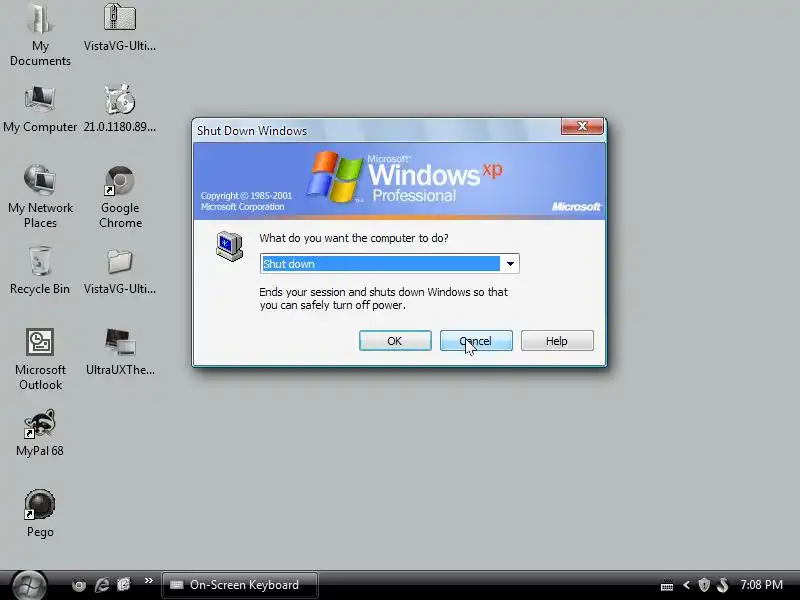Open the Pego shortcut icon
Image resolution: width=800 pixels, height=600 pixels.
coord(40,513)
